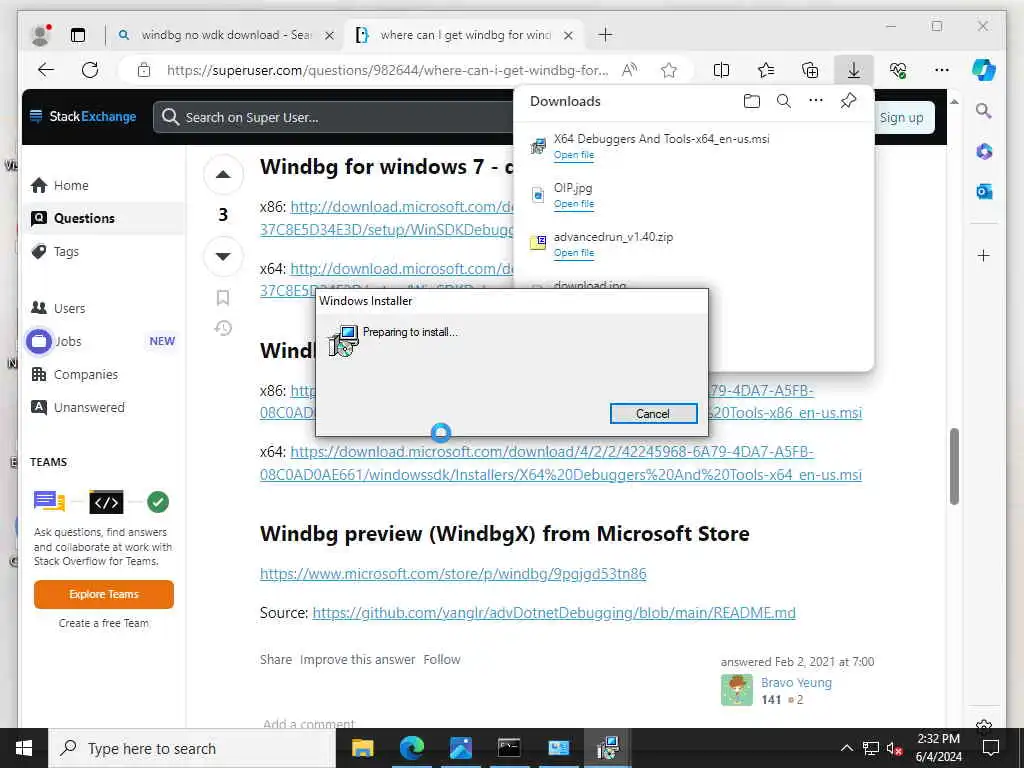Open Microsoft 365 icon in Edge sidebar
Viewport: 1024px width, 768px height.
point(984,152)
